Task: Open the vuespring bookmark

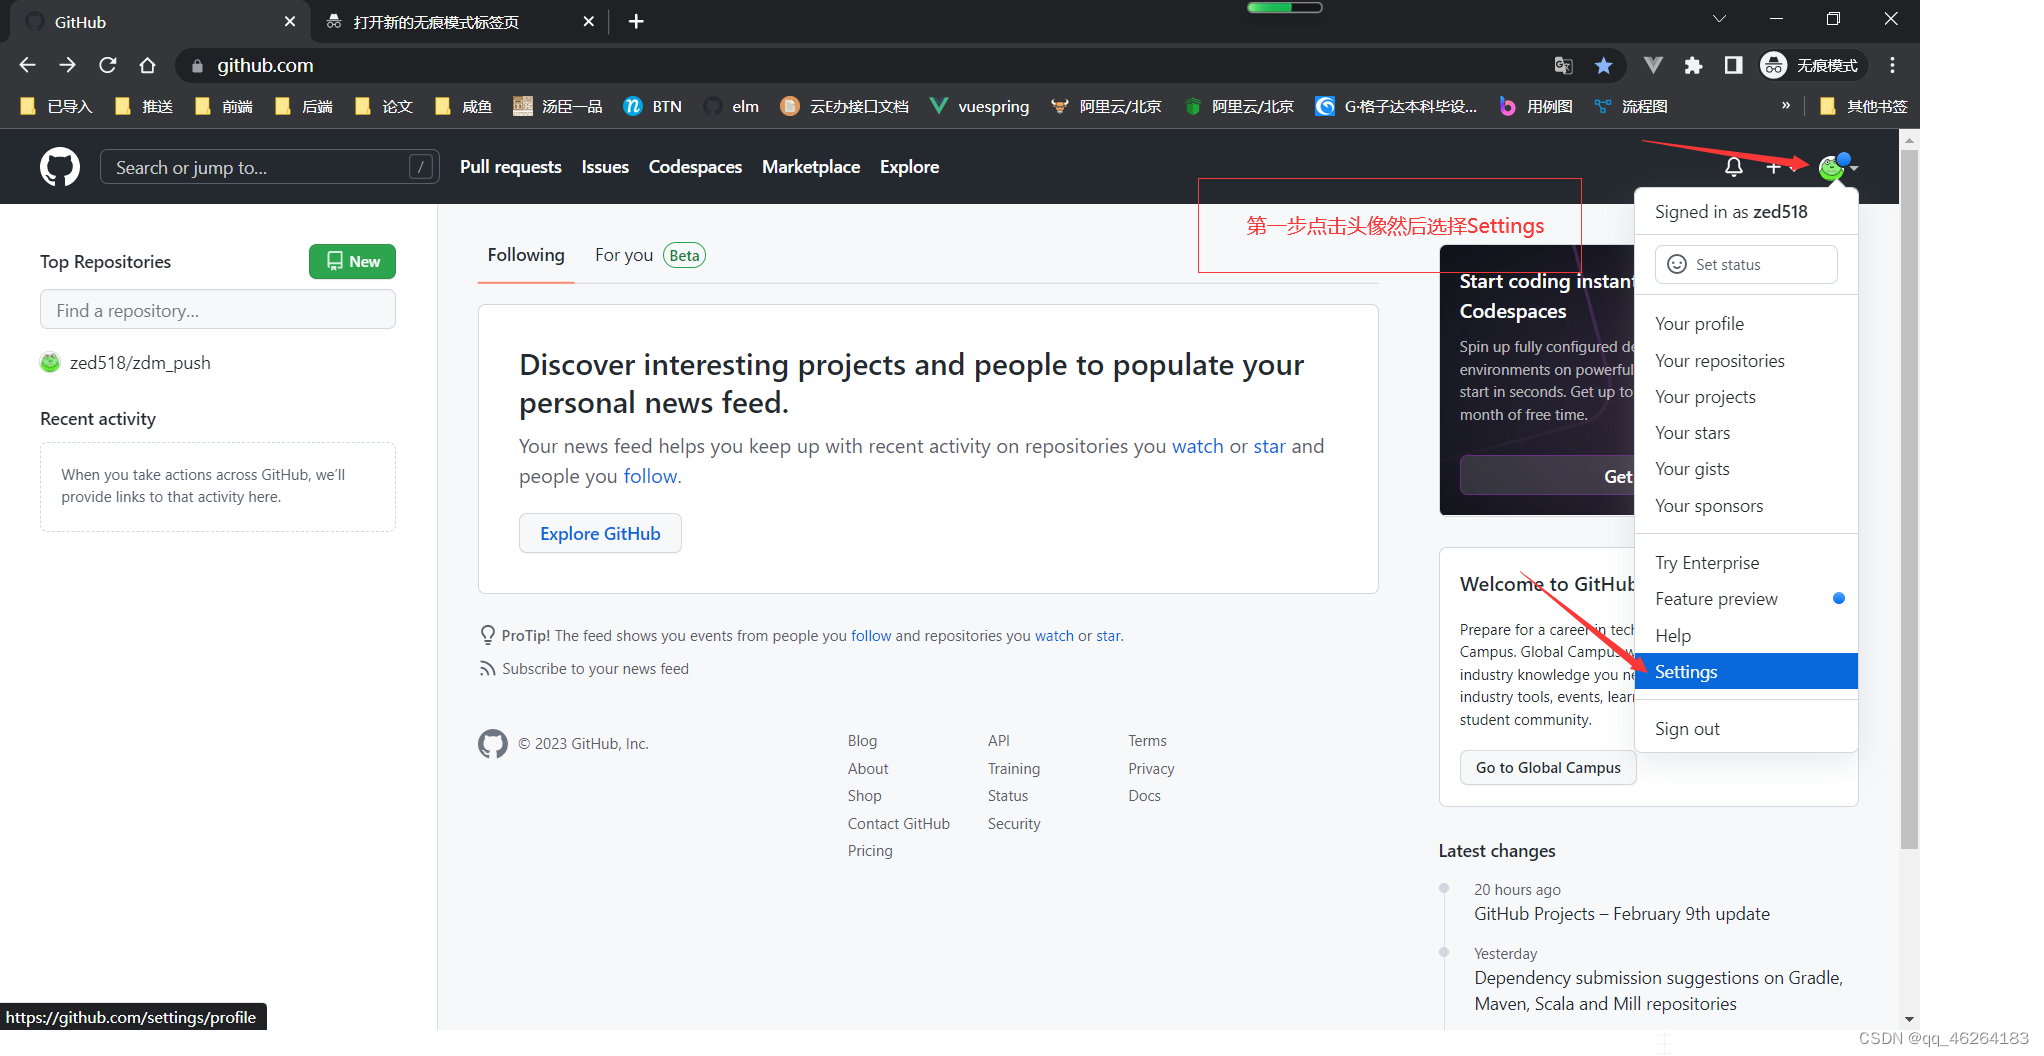Action: (x=979, y=106)
